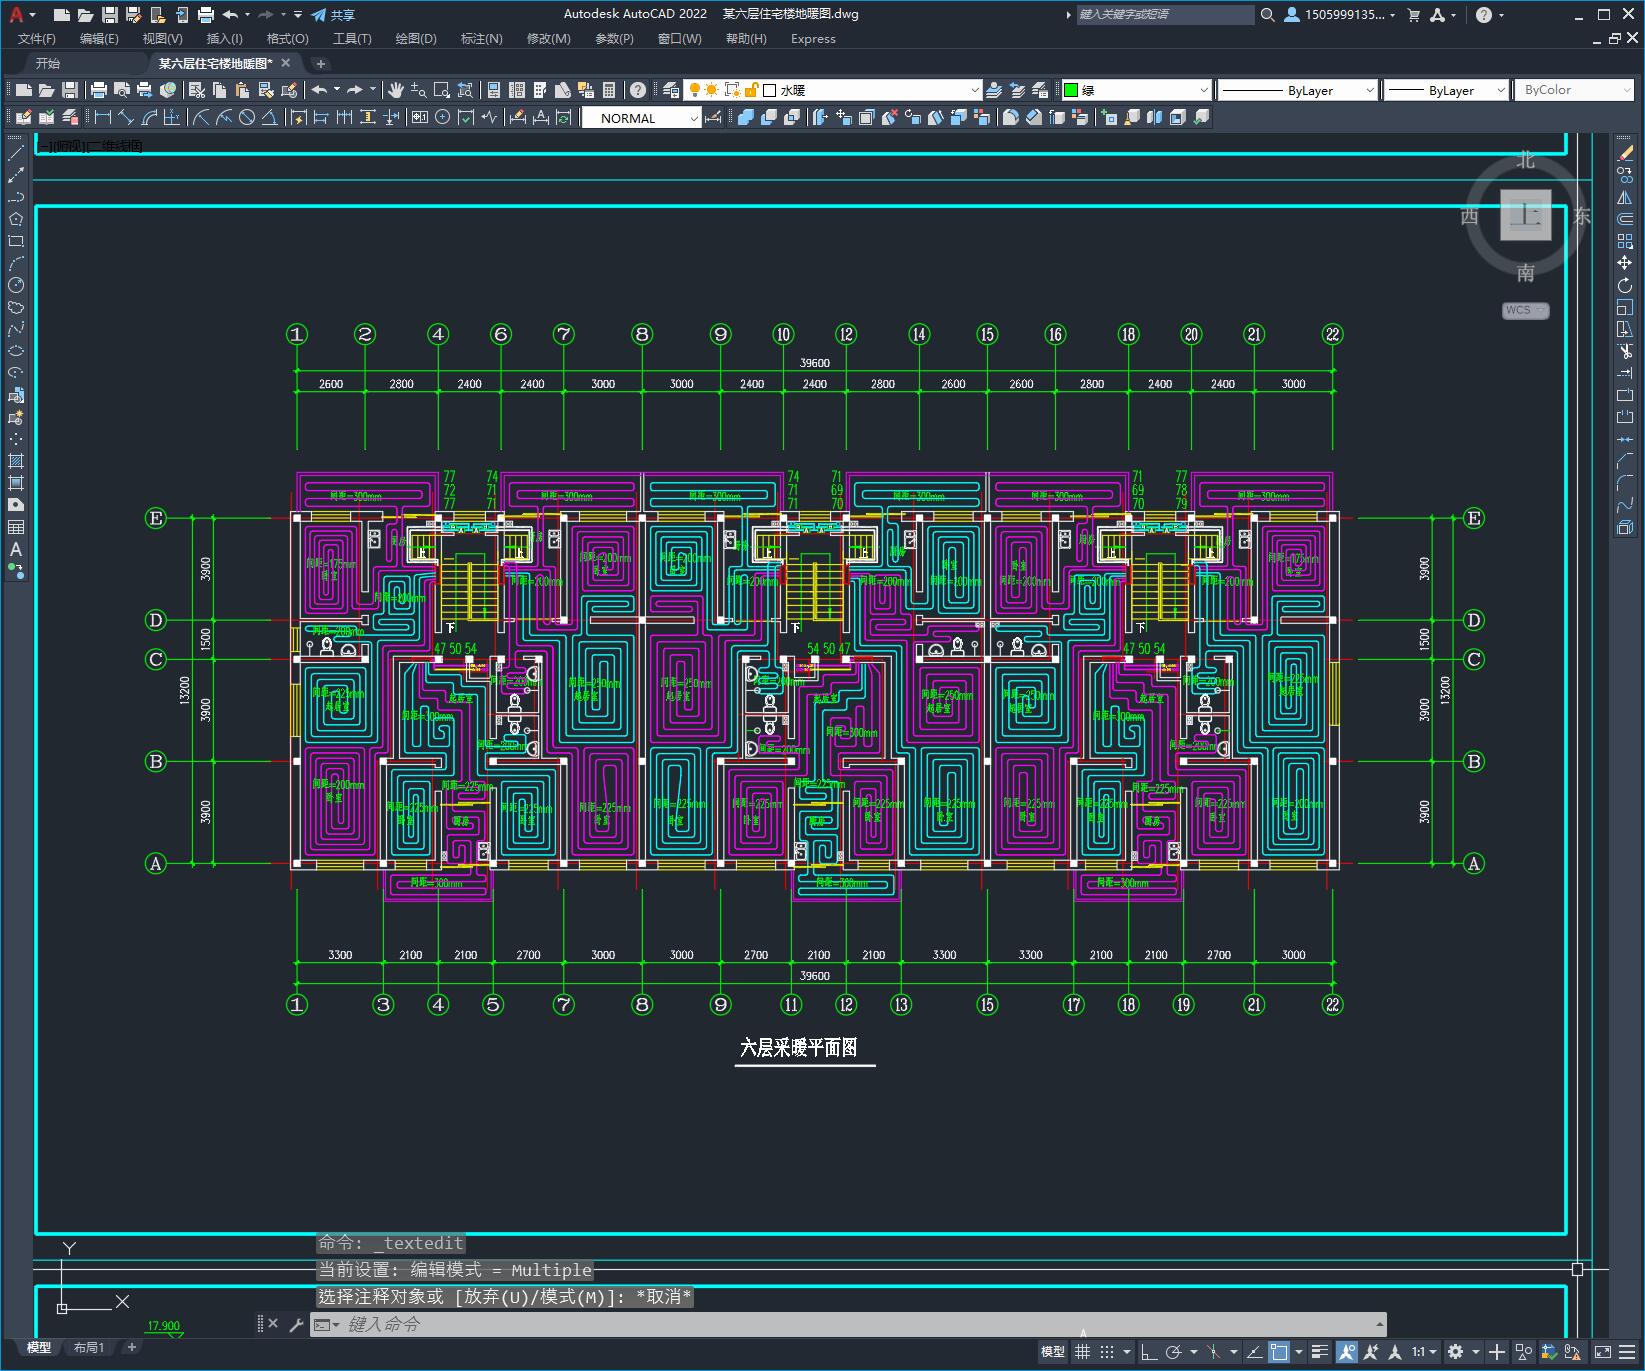Click the Center Mark dimension icon
This screenshot has height=1371, width=1645.
click(x=443, y=117)
